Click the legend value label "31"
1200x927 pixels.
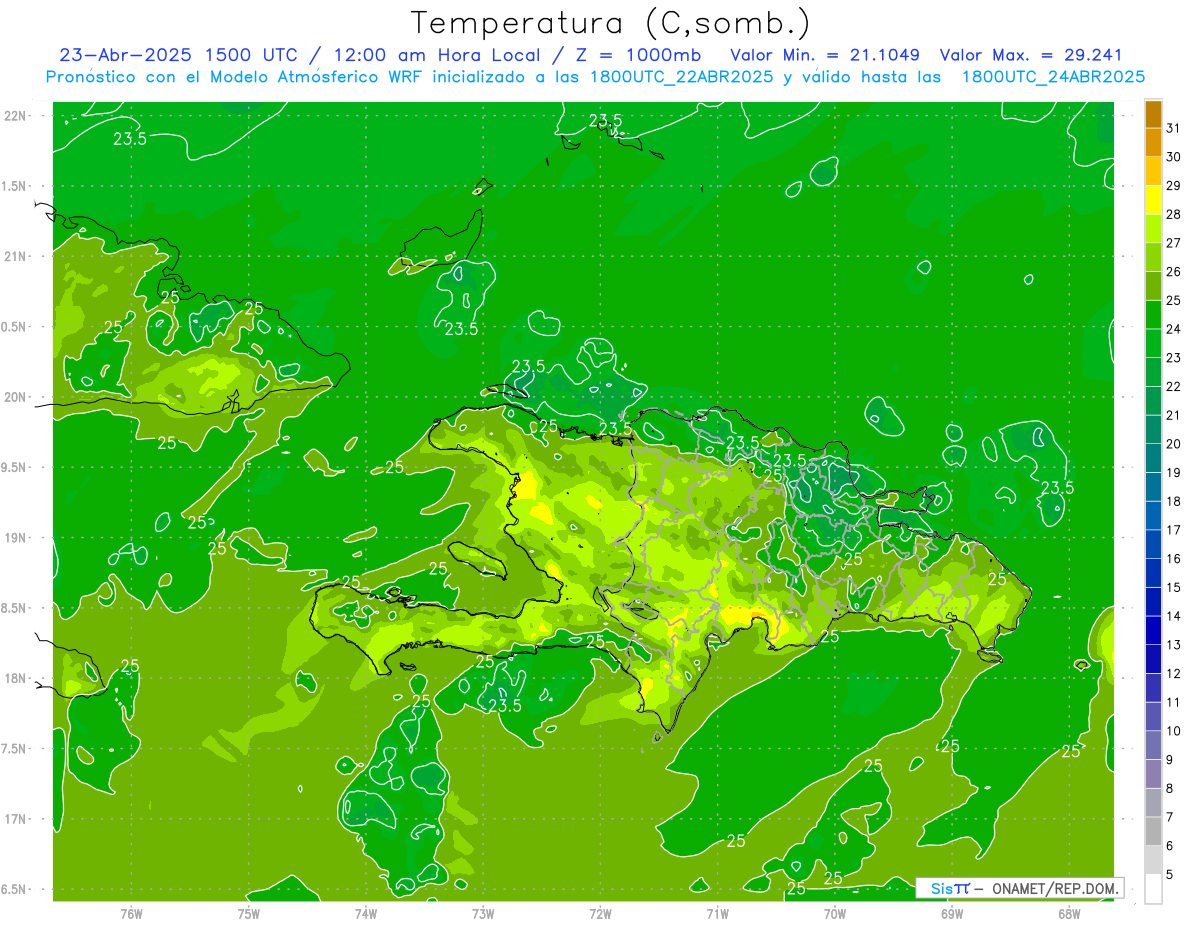click(1174, 129)
